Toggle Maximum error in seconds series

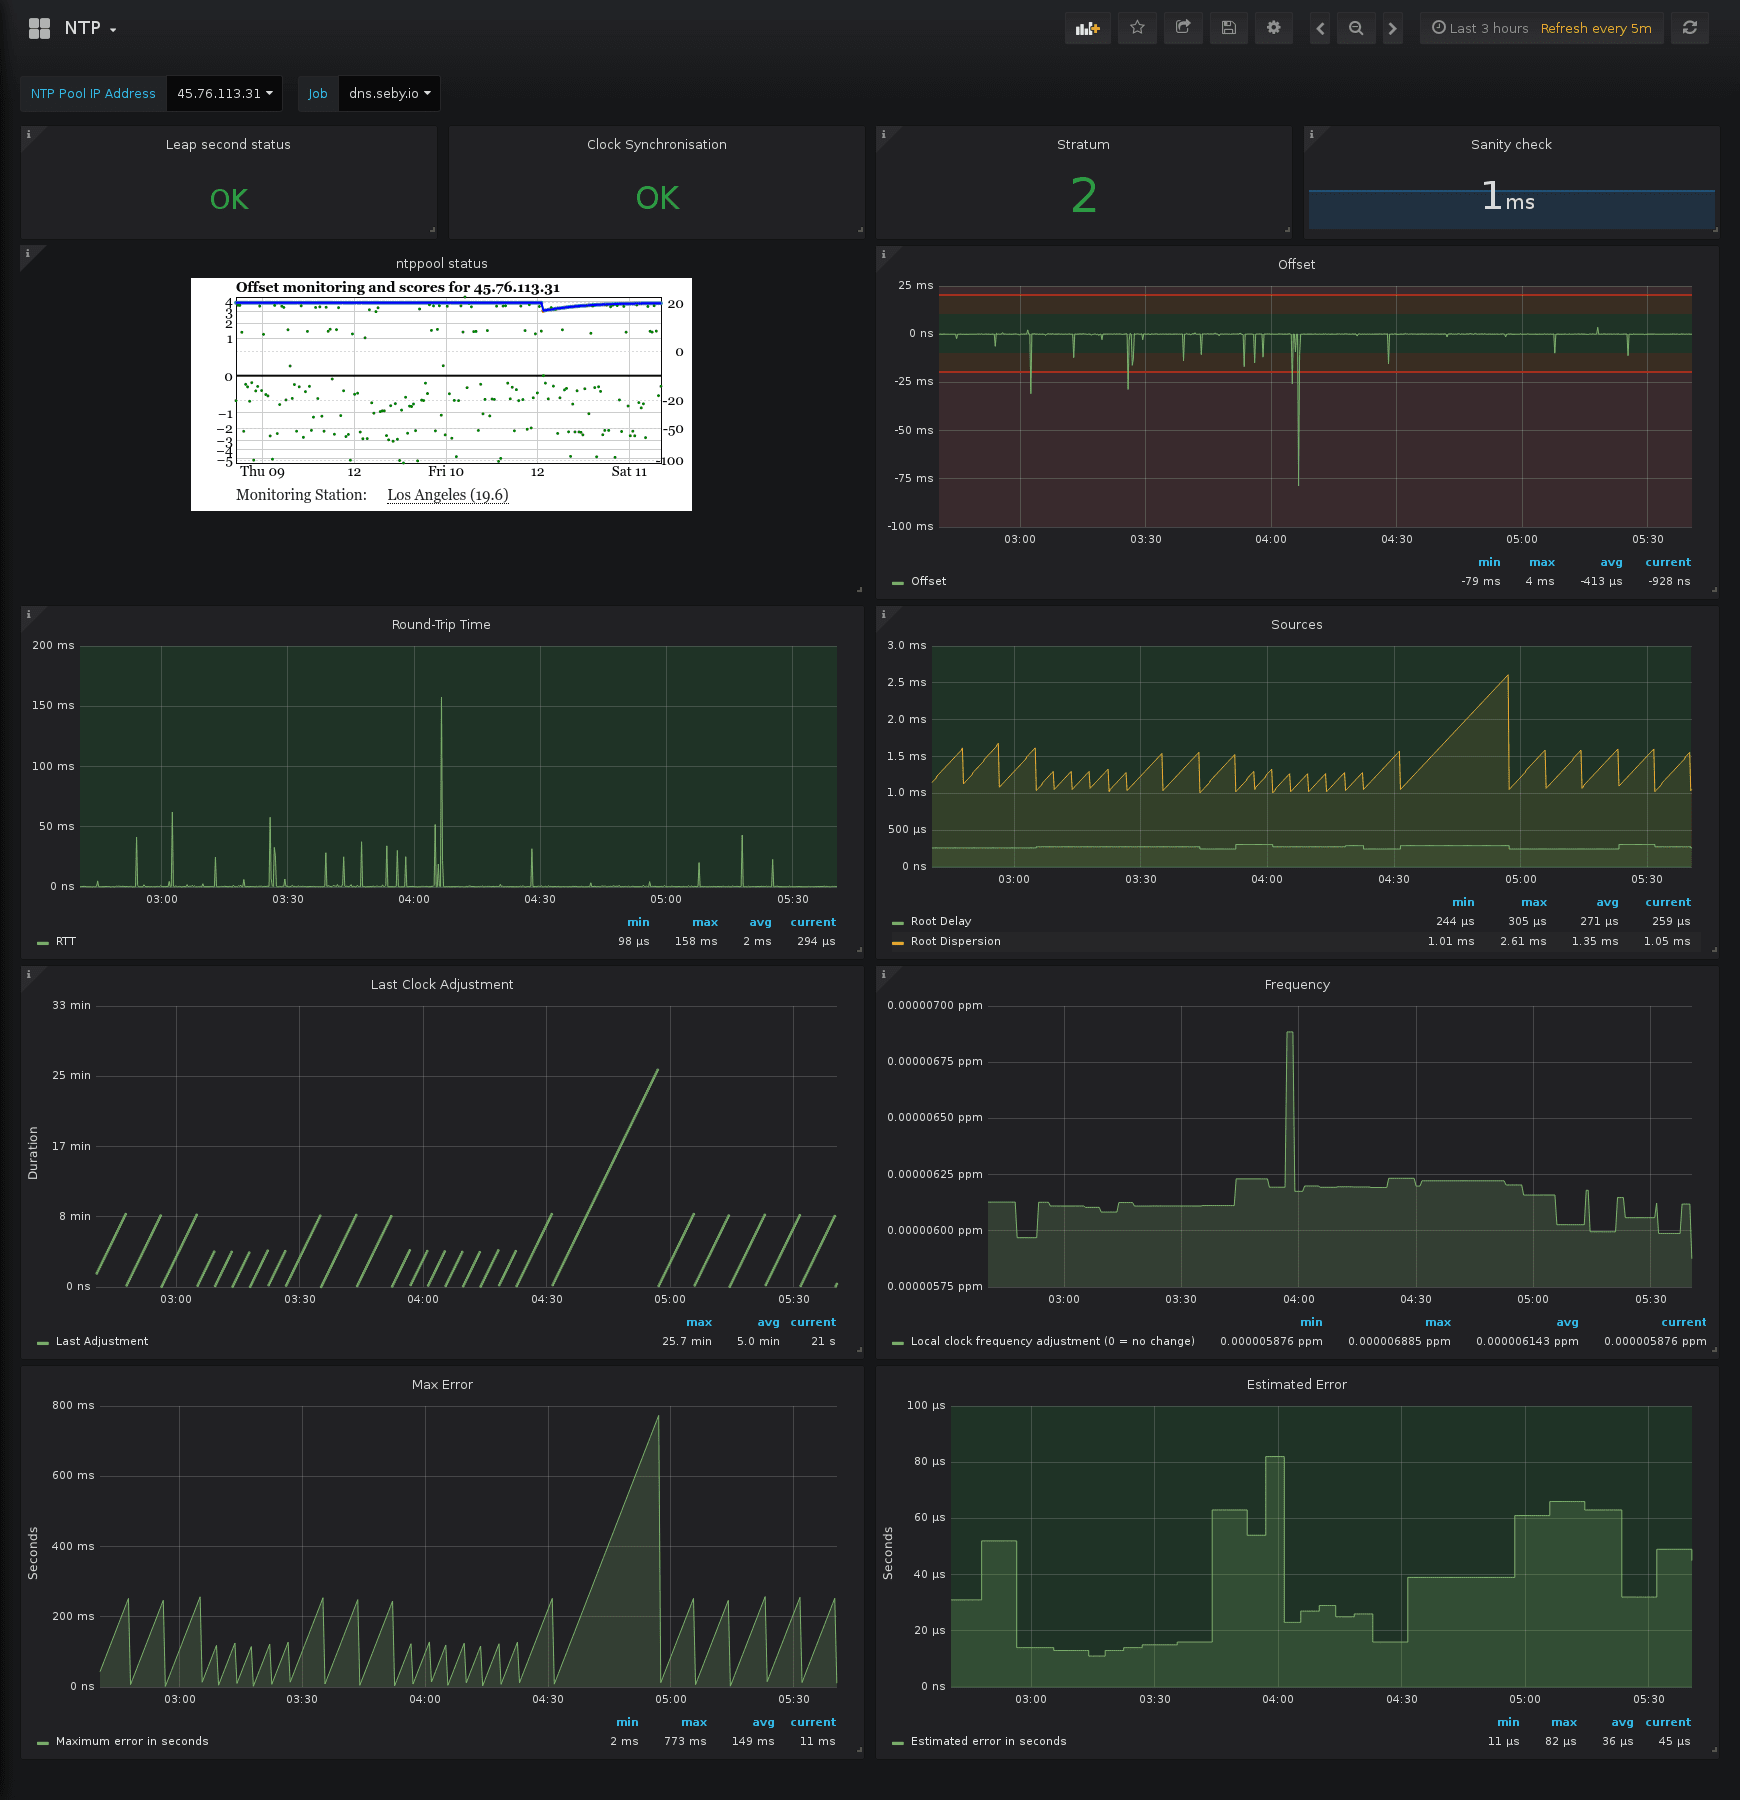[x=132, y=1741]
